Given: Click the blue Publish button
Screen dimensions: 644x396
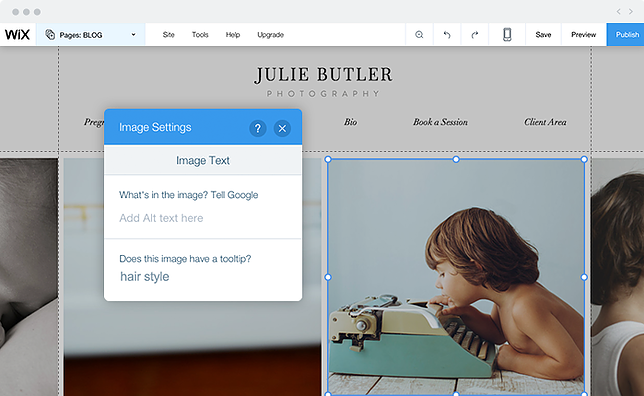Looking at the screenshot, I should pyautogui.click(x=626, y=35).
